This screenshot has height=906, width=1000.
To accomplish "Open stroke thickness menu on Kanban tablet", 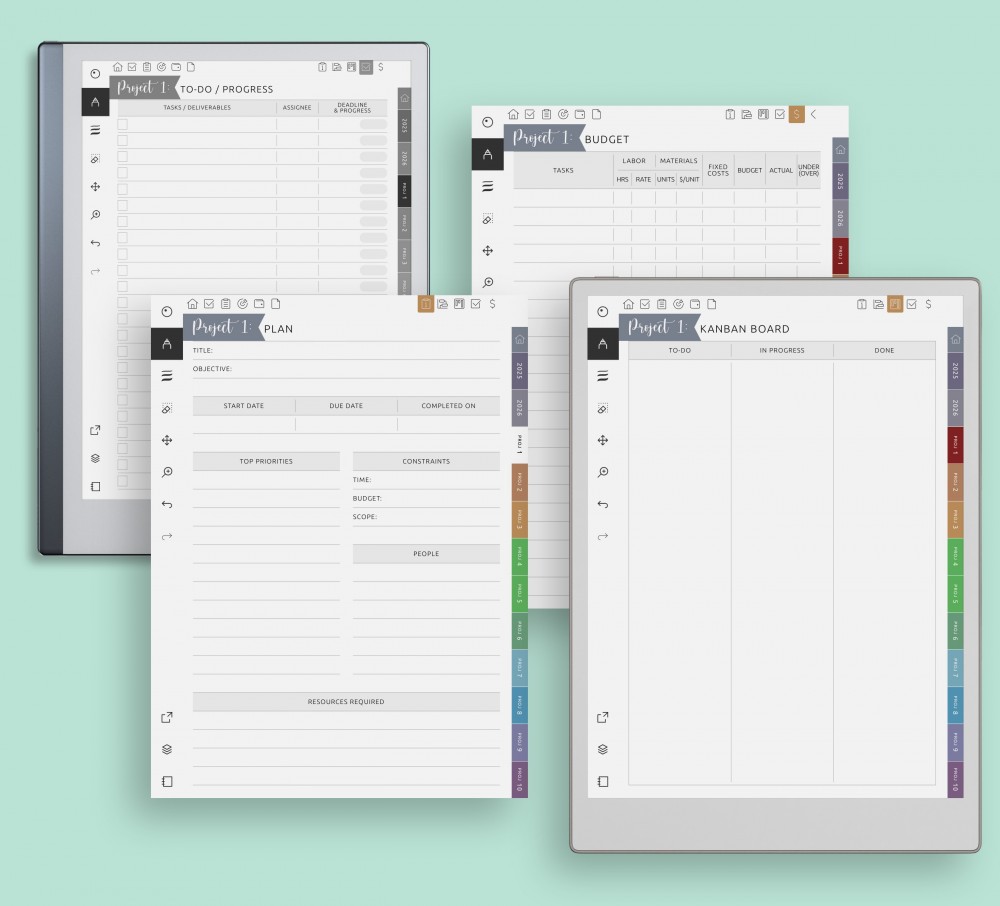I will pyautogui.click(x=602, y=376).
